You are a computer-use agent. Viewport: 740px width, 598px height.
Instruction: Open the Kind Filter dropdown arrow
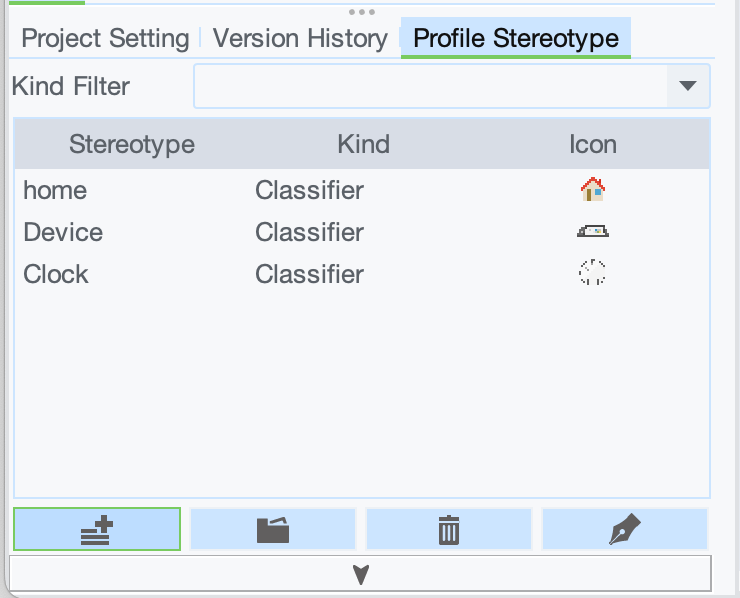pos(687,86)
